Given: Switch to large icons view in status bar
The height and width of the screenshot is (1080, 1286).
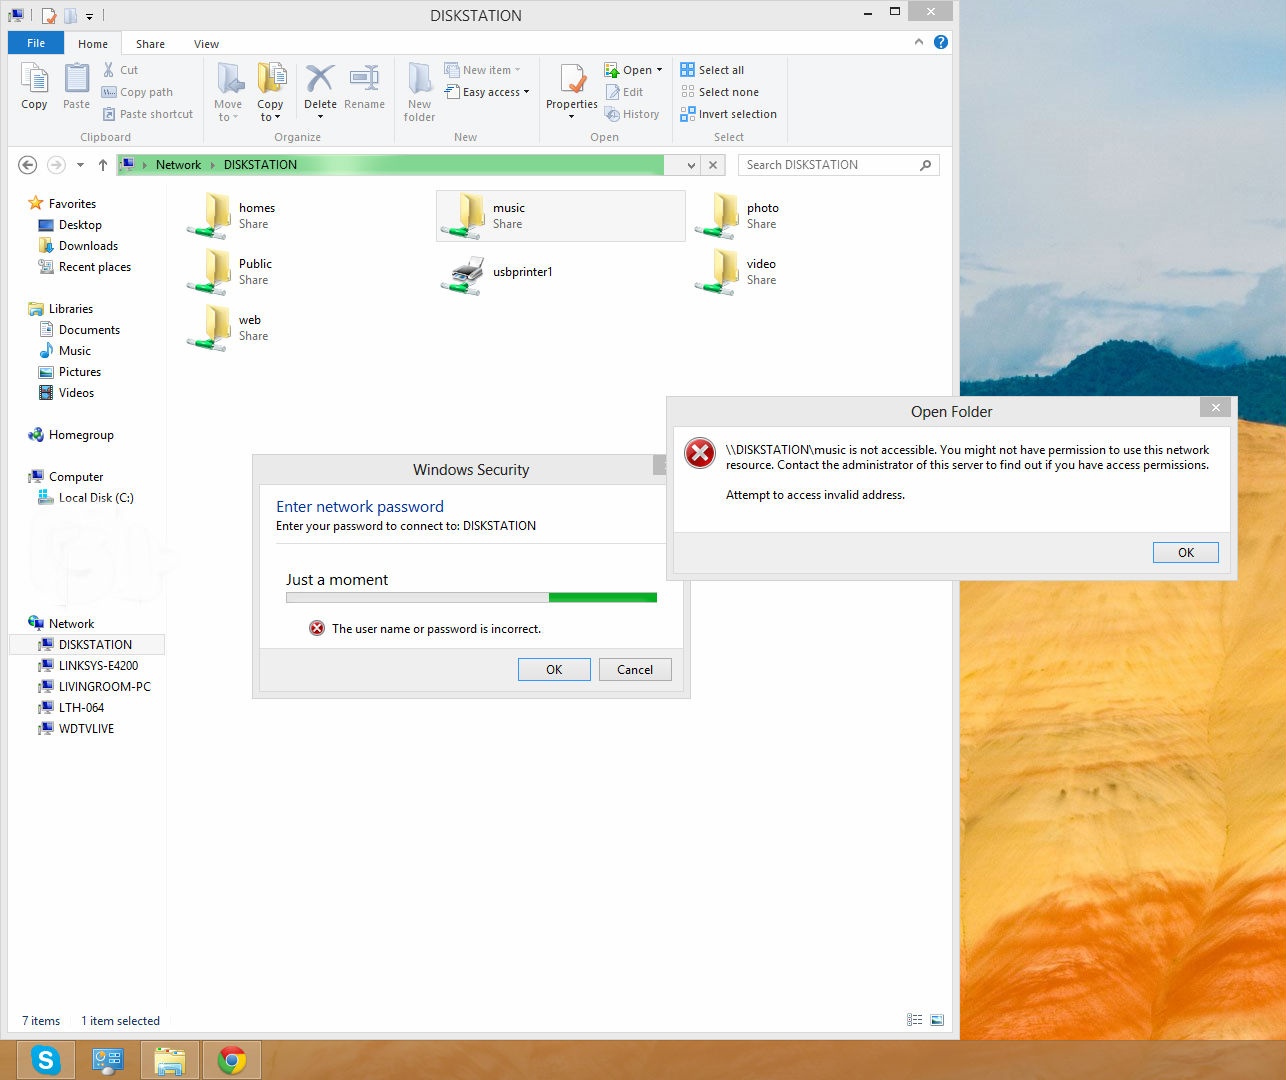Looking at the screenshot, I should click(937, 1020).
